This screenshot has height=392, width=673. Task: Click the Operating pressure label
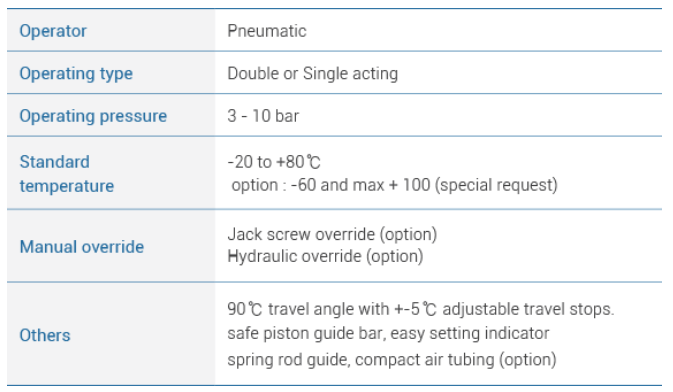pos(93,116)
